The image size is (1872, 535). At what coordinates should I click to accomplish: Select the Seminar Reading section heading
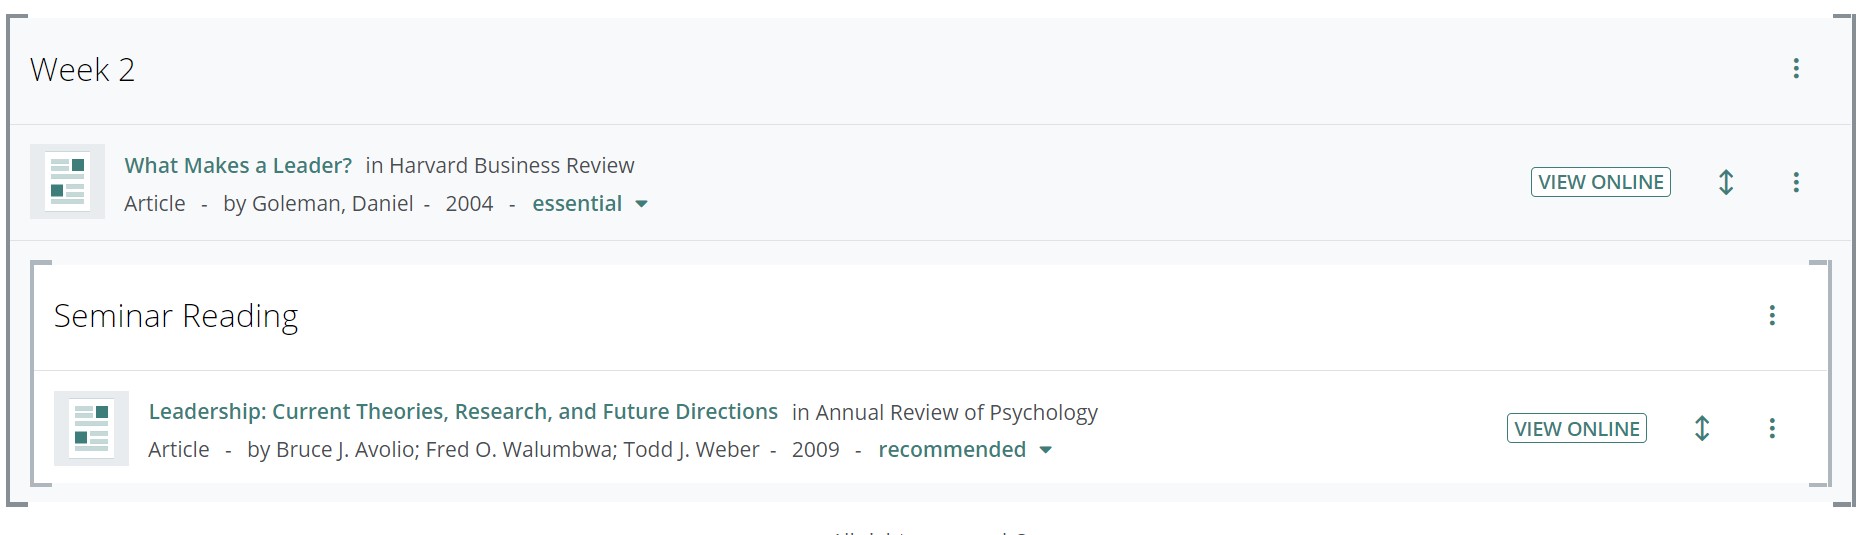(x=176, y=316)
